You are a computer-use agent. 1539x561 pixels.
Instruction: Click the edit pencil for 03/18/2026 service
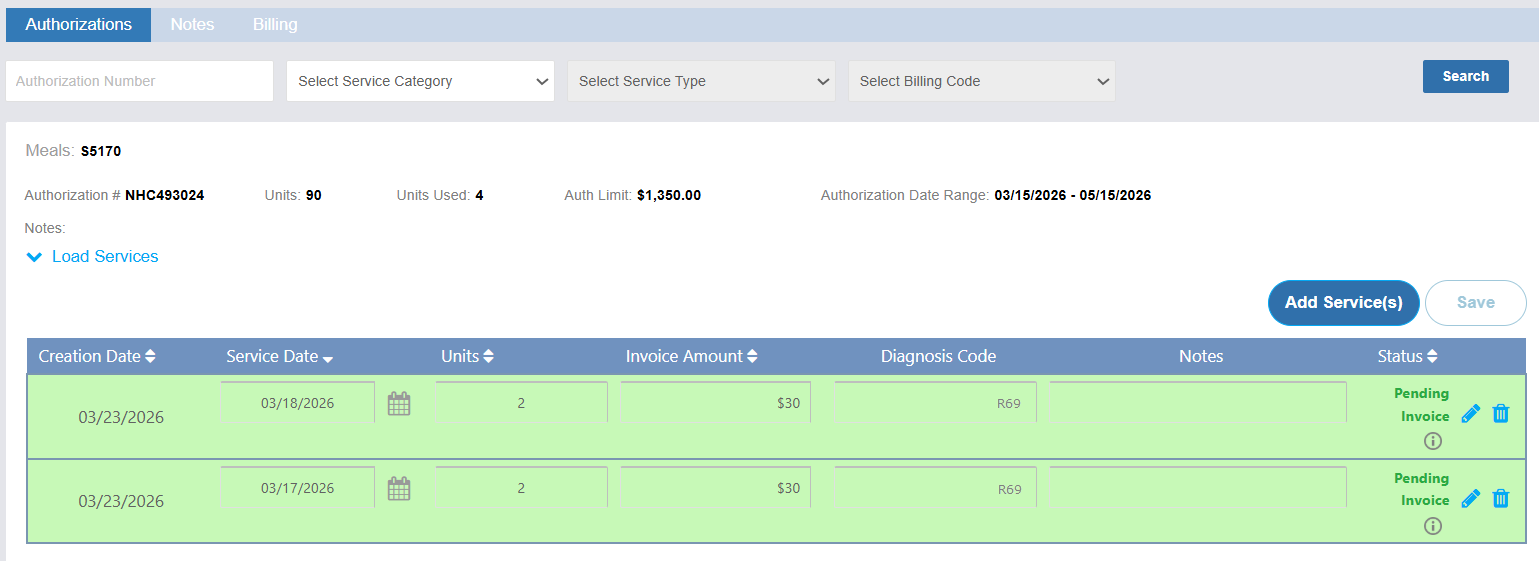pyautogui.click(x=1470, y=414)
